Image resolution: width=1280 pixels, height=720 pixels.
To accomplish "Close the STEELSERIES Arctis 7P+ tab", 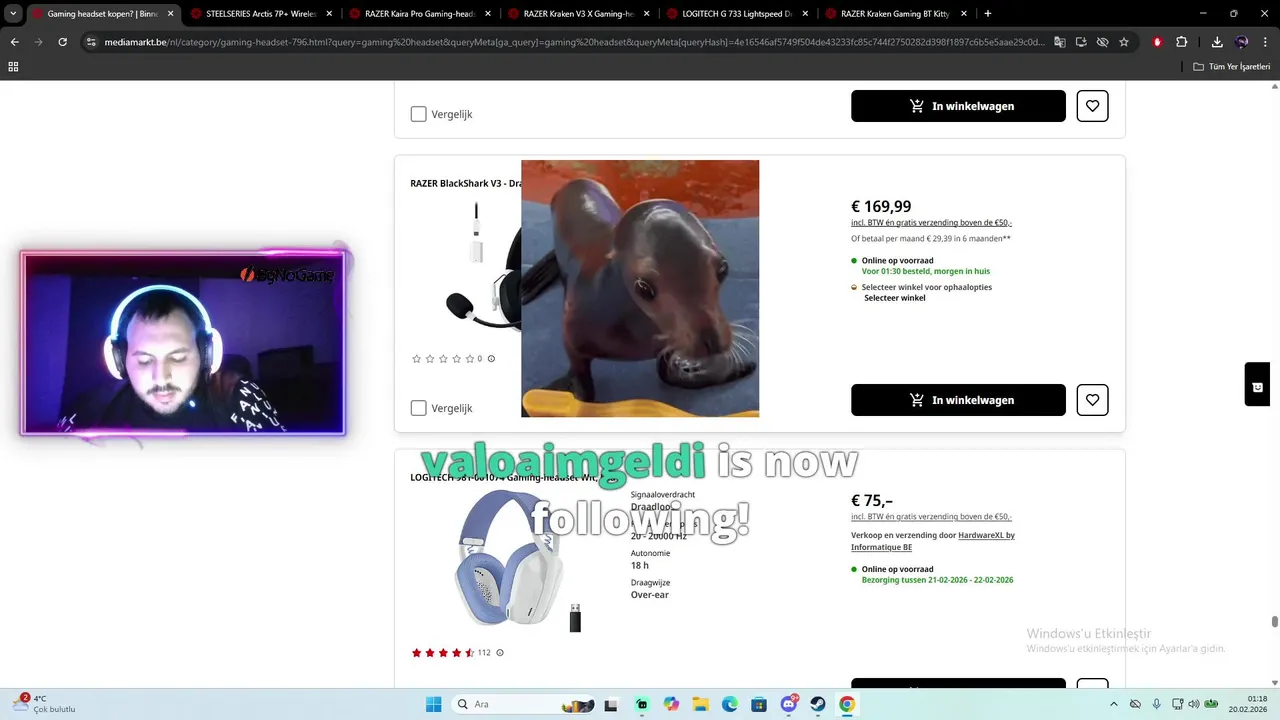I will click(329, 14).
